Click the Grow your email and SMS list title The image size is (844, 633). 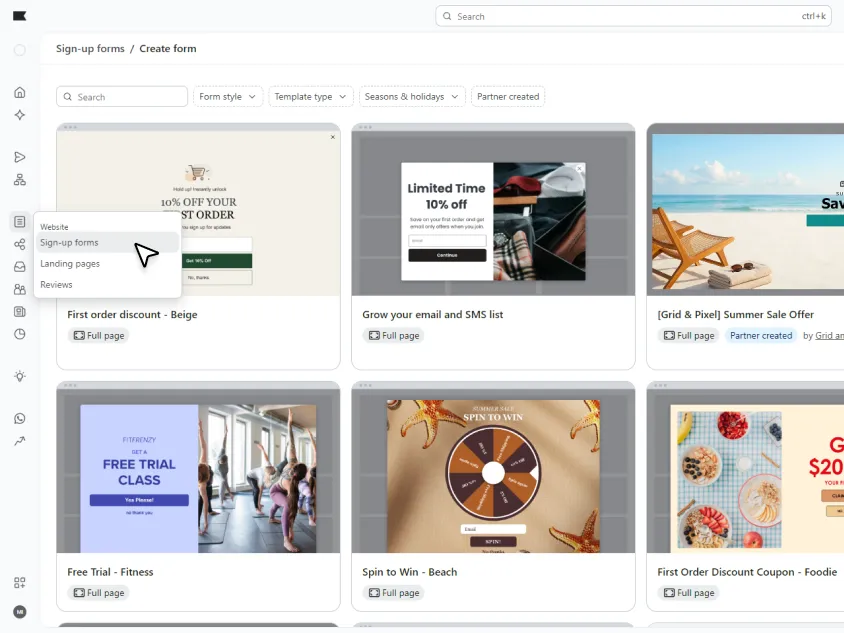[433, 314]
